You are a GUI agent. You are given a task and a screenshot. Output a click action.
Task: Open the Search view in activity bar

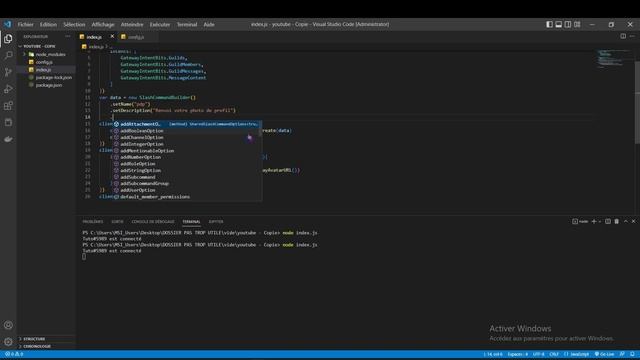[8, 55]
